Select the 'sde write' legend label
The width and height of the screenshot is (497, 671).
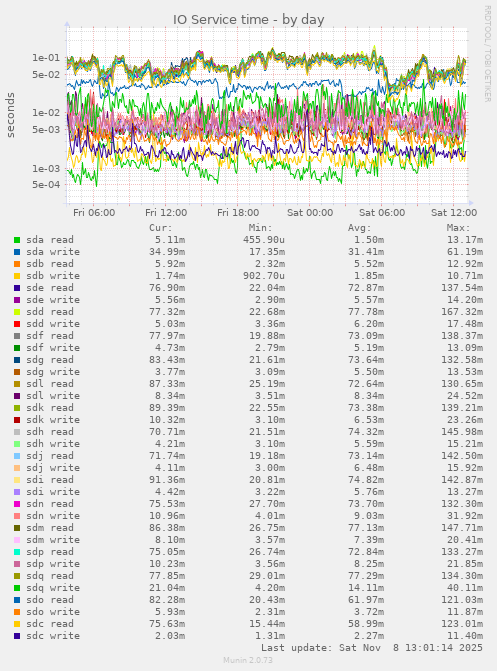coord(53,300)
